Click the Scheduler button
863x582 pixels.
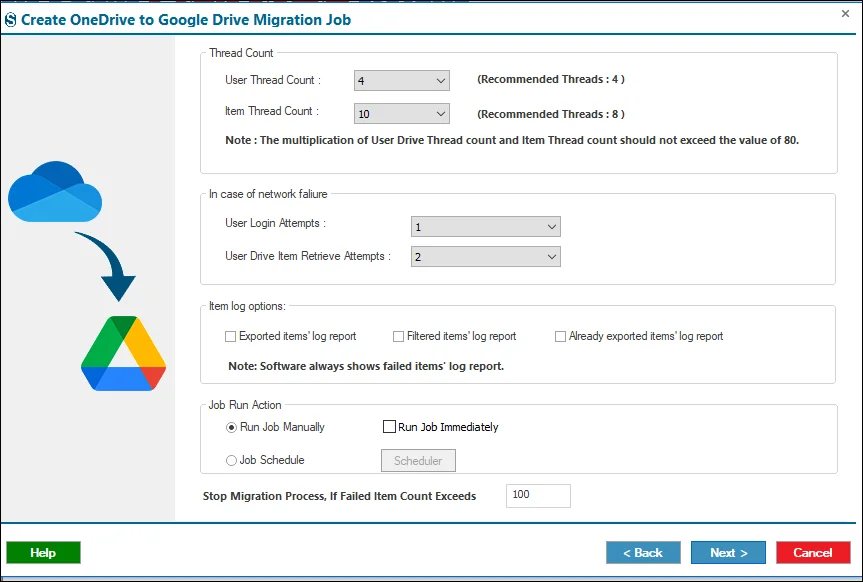pos(418,461)
